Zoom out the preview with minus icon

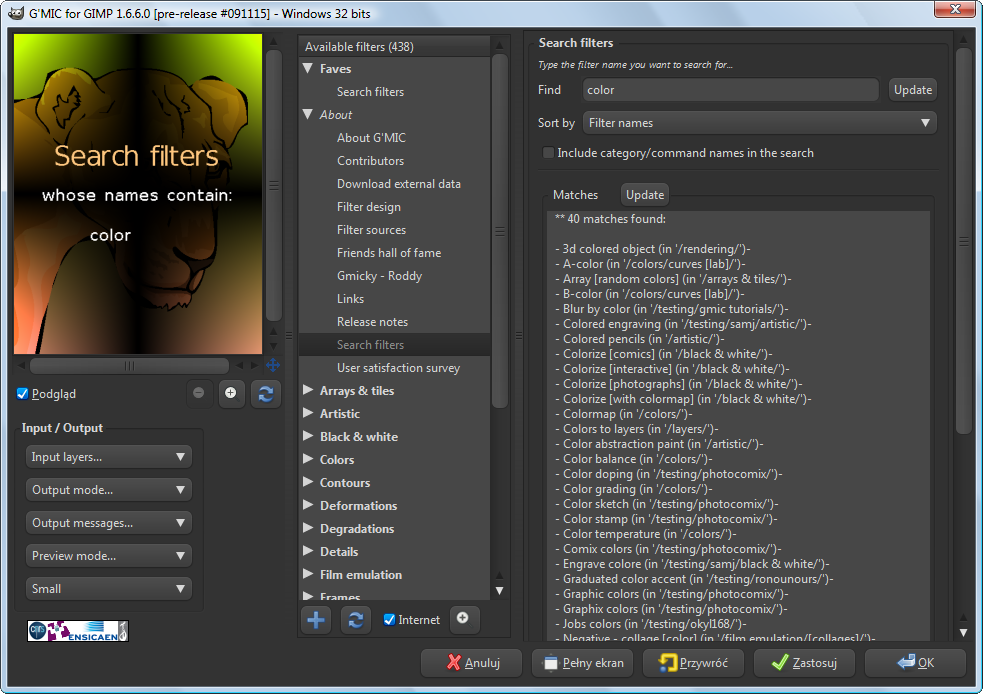click(x=199, y=393)
